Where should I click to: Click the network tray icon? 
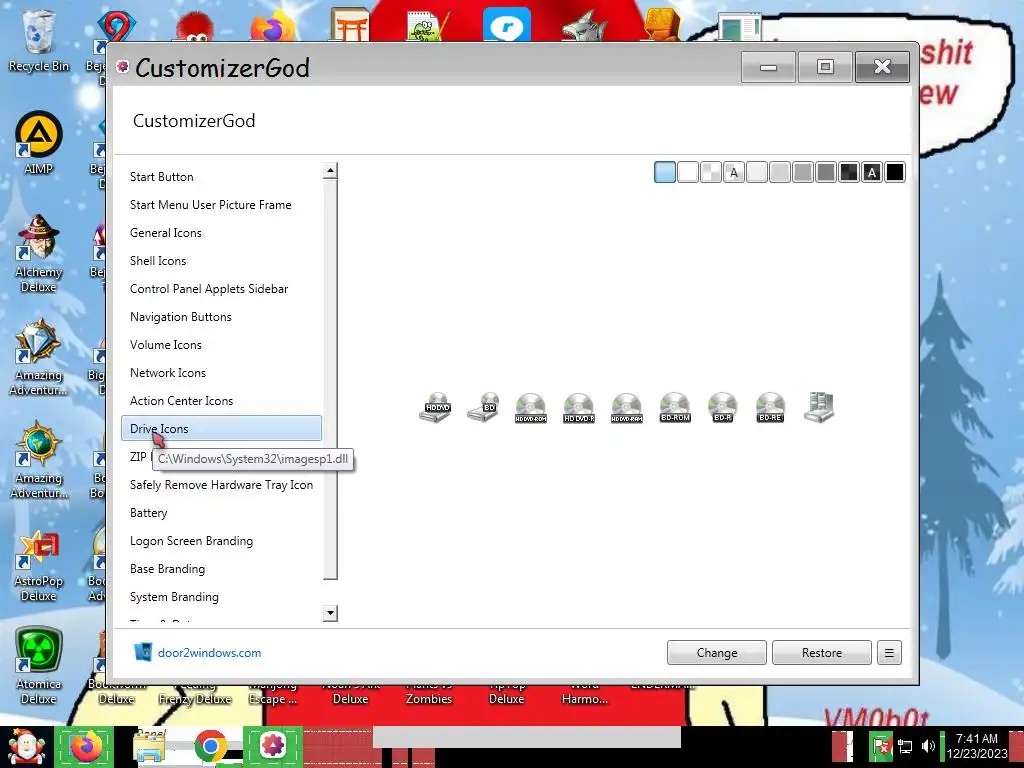click(905, 746)
